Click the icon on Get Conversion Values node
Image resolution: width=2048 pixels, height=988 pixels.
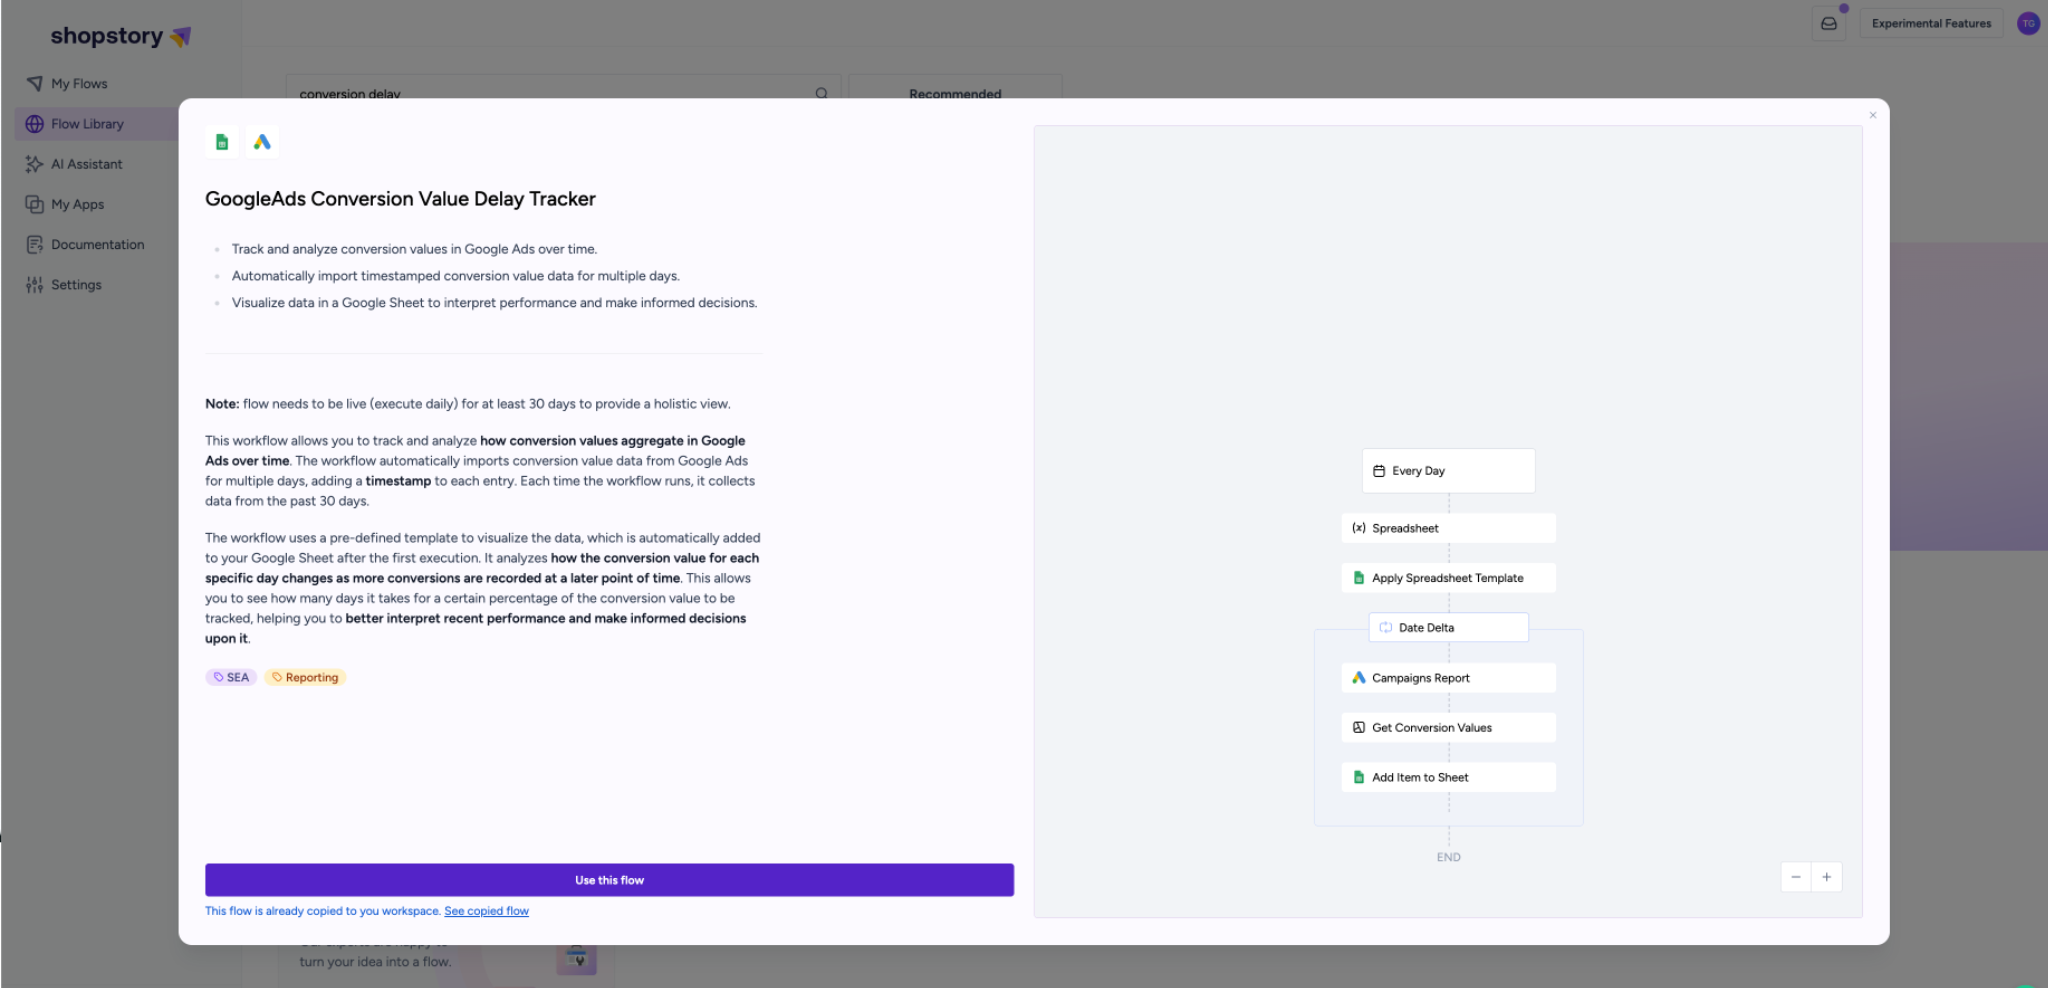(x=1359, y=728)
